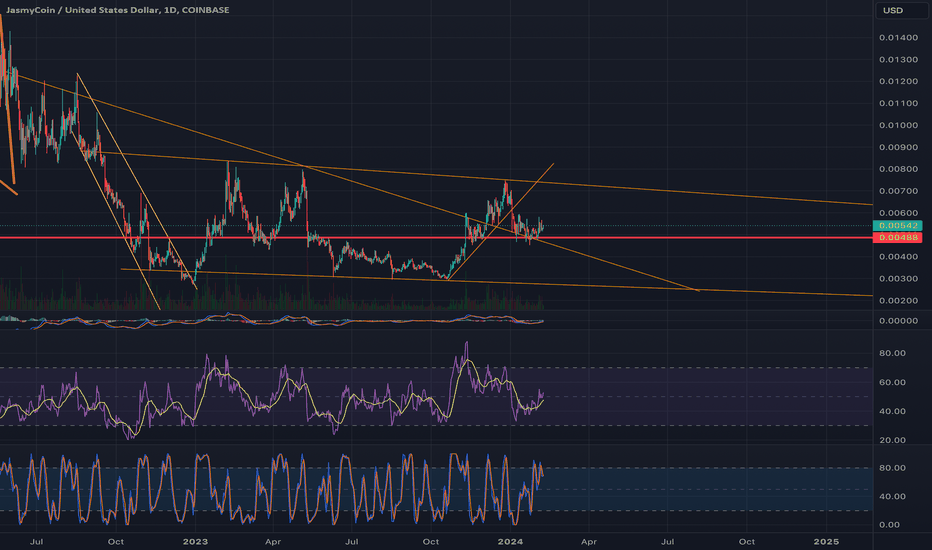Click the 0.00700 price axis label

(898, 191)
